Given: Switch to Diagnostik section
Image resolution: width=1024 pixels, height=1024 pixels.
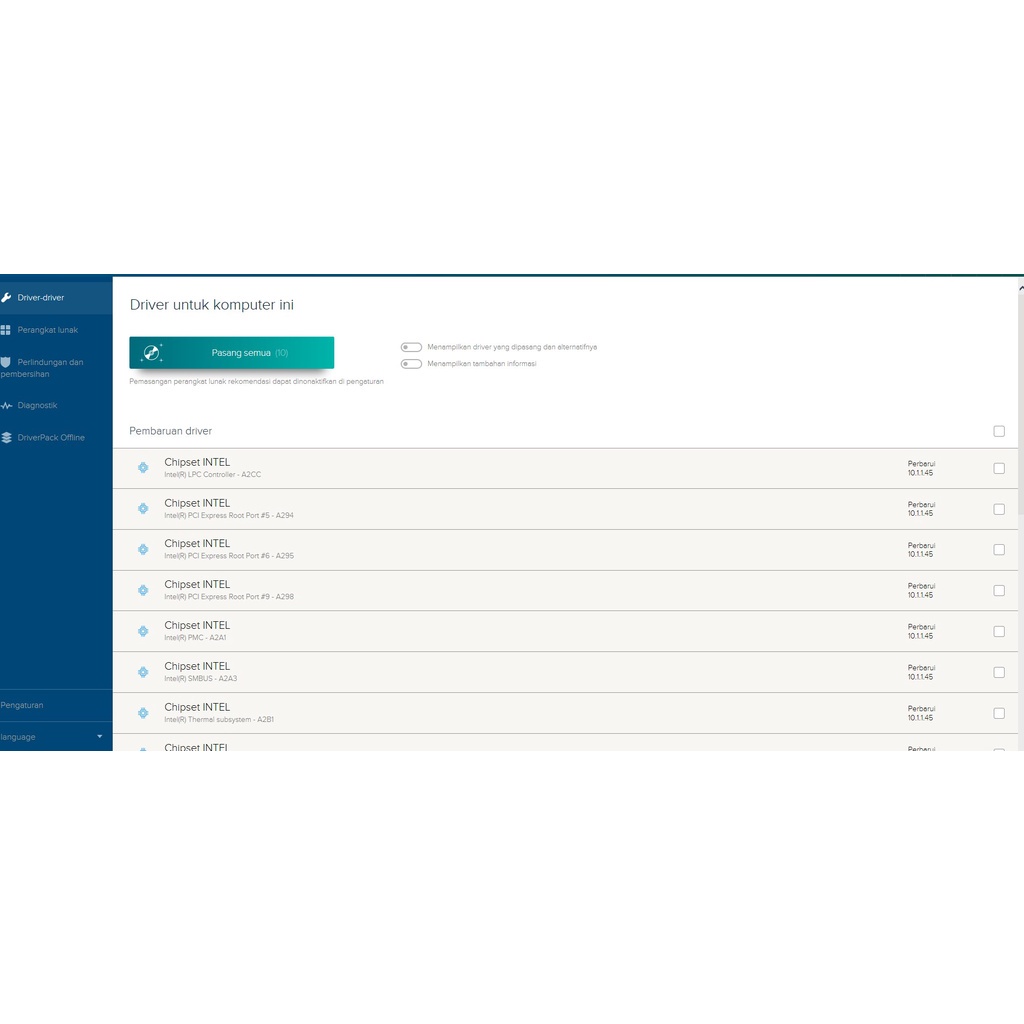Looking at the screenshot, I should [x=56, y=406].
